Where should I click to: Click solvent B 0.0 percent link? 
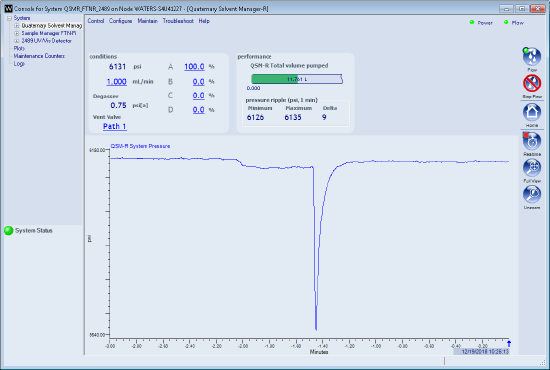pyautogui.click(x=199, y=82)
